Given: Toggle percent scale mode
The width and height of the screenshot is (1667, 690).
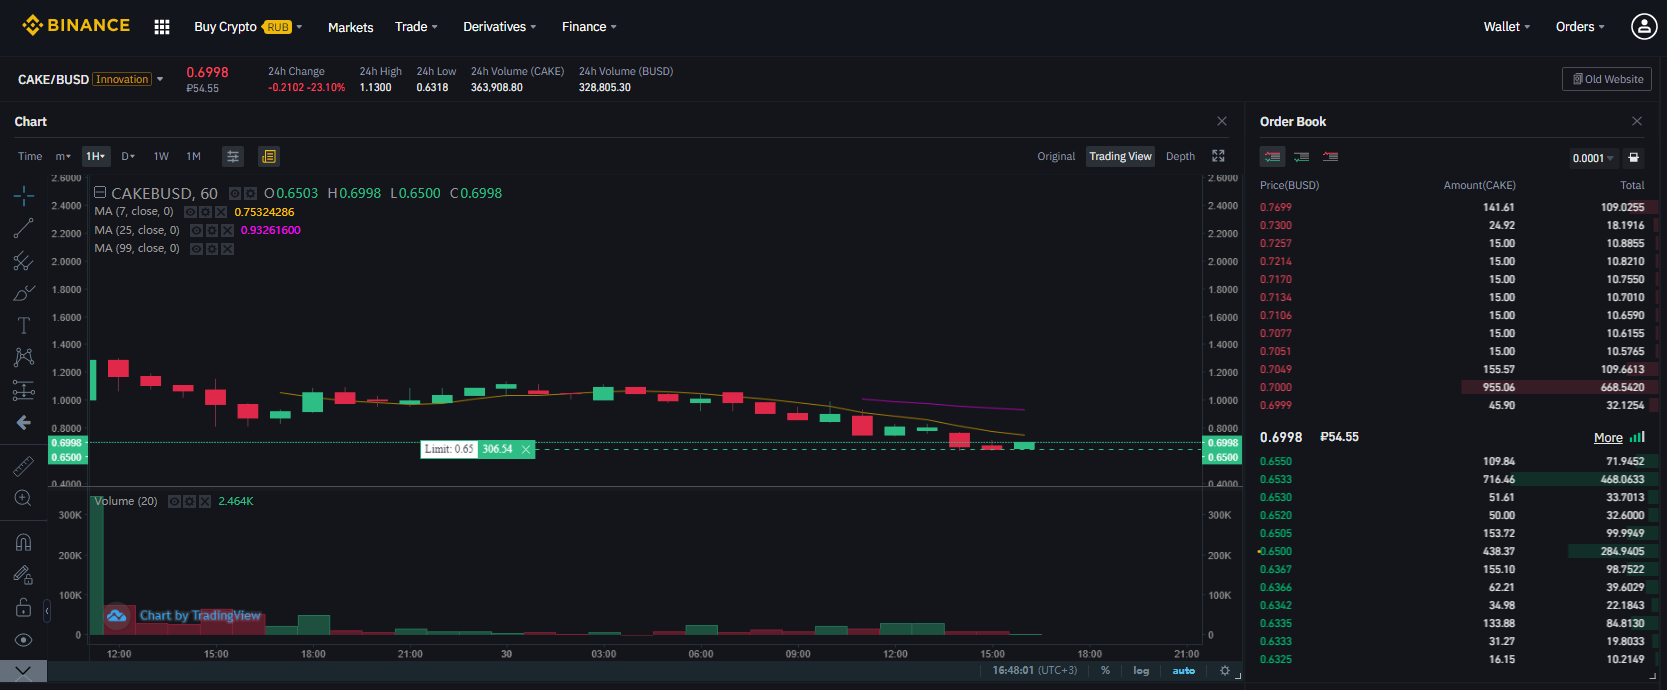Looking at the screenshot, I should click(1105, 671).
